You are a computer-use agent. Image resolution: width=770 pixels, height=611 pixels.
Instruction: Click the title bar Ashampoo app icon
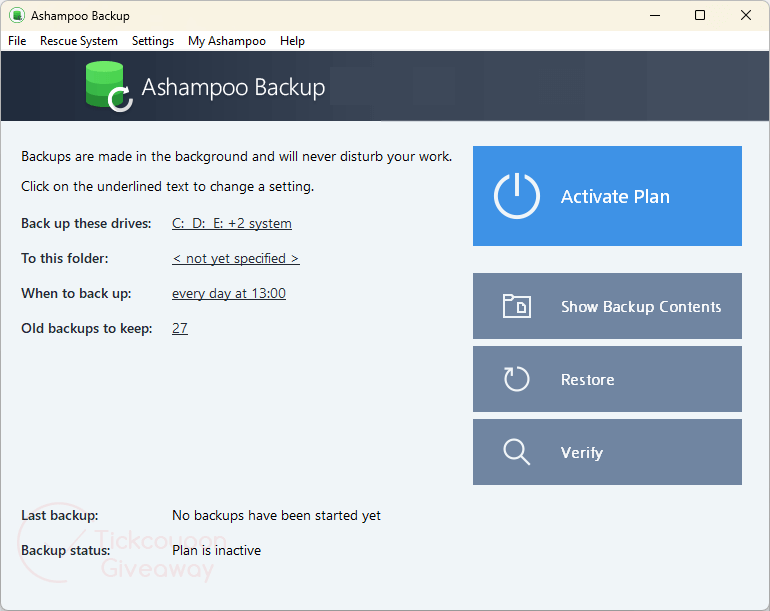click(17, 16)
